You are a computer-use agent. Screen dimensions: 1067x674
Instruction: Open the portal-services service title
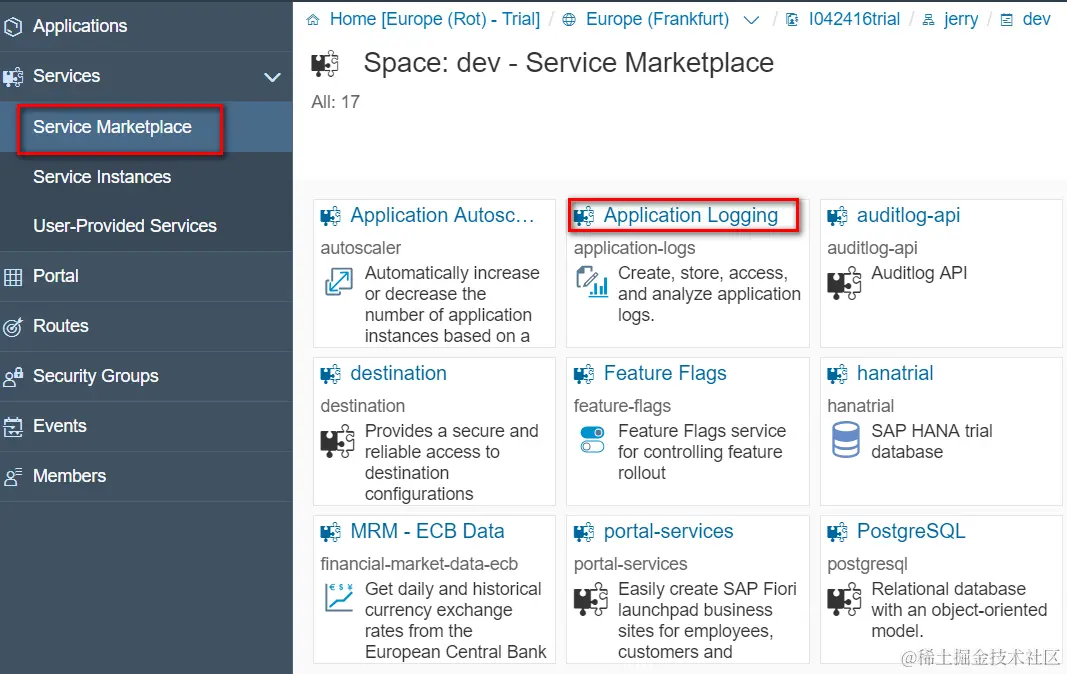(x=668, y=531)
